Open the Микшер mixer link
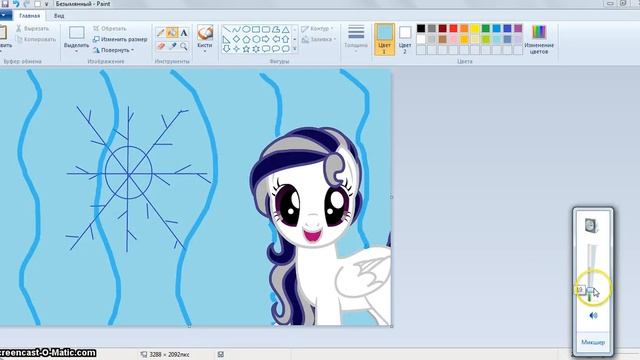This screenshot has height=360, width=640. tap(593, 342)
